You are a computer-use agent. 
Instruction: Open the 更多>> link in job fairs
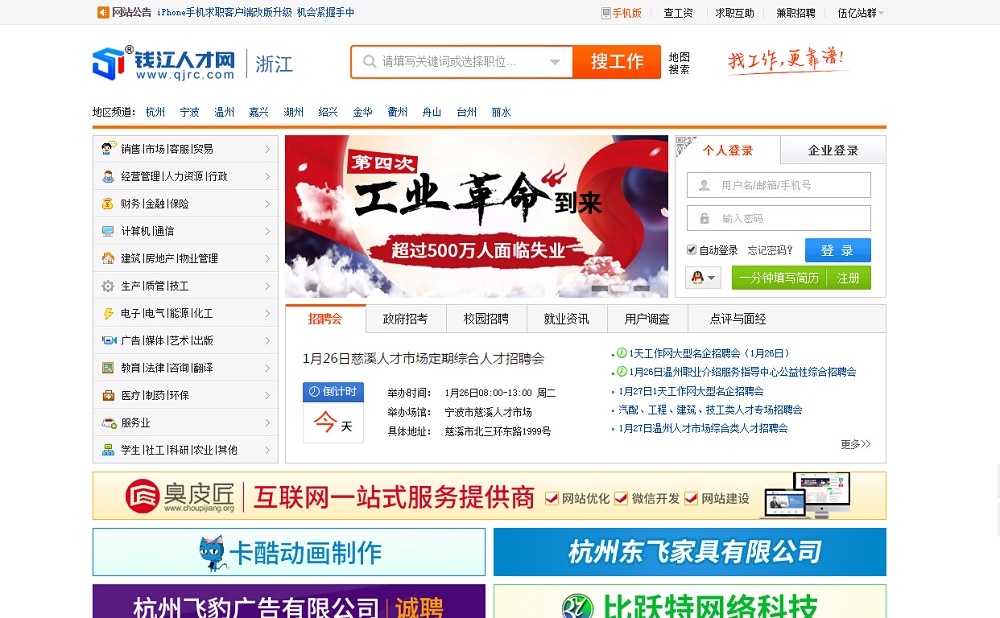[x=855, y=444]
